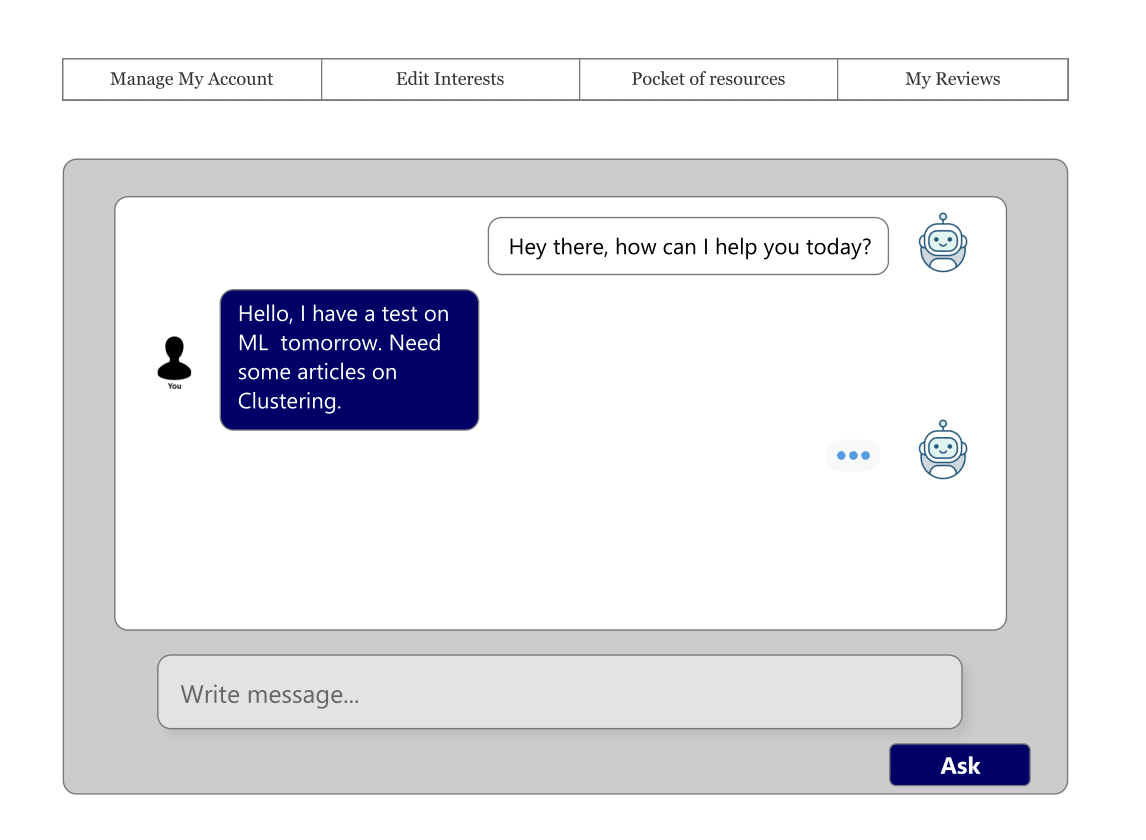Click the dark blue user message bubble
Viewport: 1146px width, 840px height.
click(349, 360)
